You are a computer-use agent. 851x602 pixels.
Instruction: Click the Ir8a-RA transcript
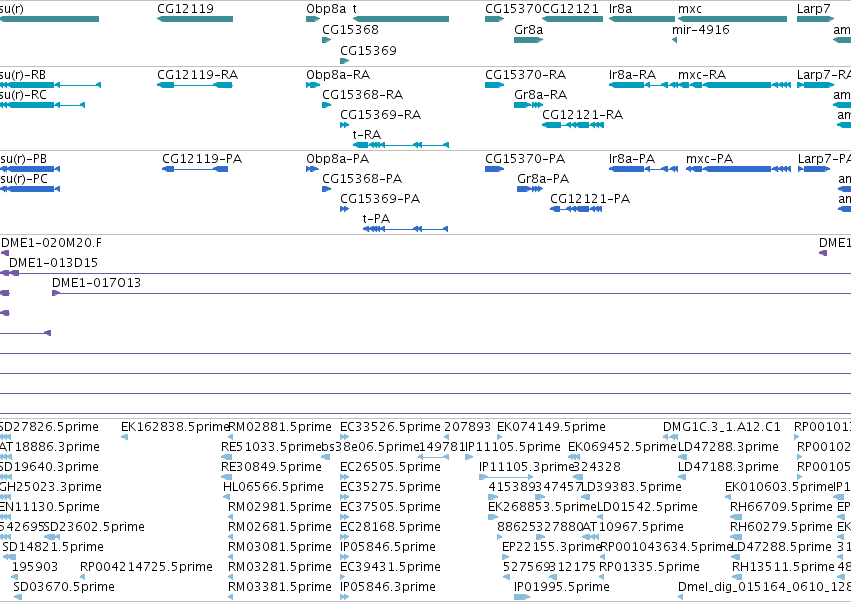[x=642, y=85]
